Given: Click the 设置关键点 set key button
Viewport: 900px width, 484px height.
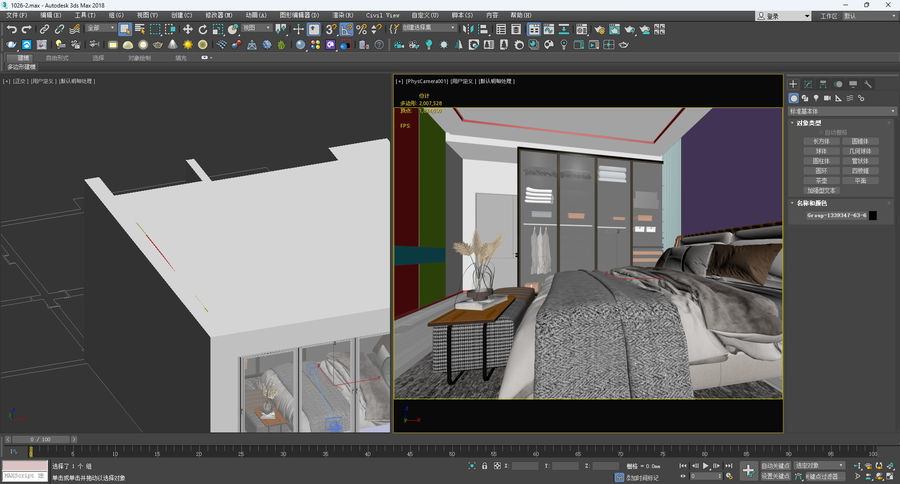Looking at the screenshot, I should tap(776, 476).
